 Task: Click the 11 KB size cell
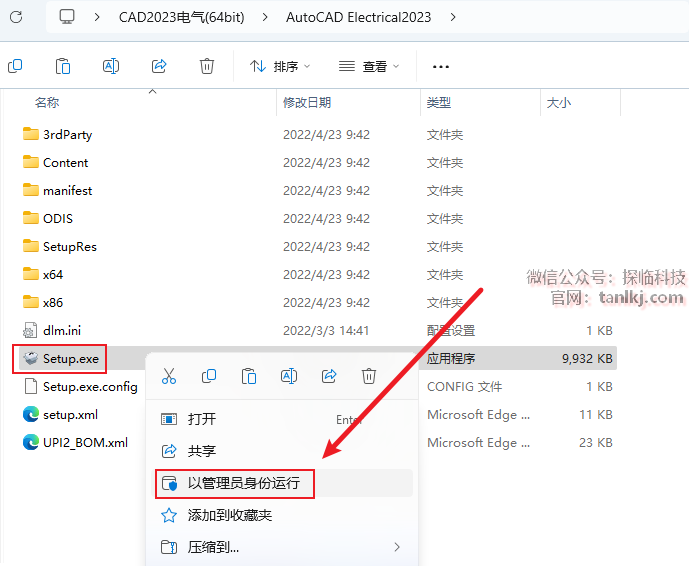596,414
